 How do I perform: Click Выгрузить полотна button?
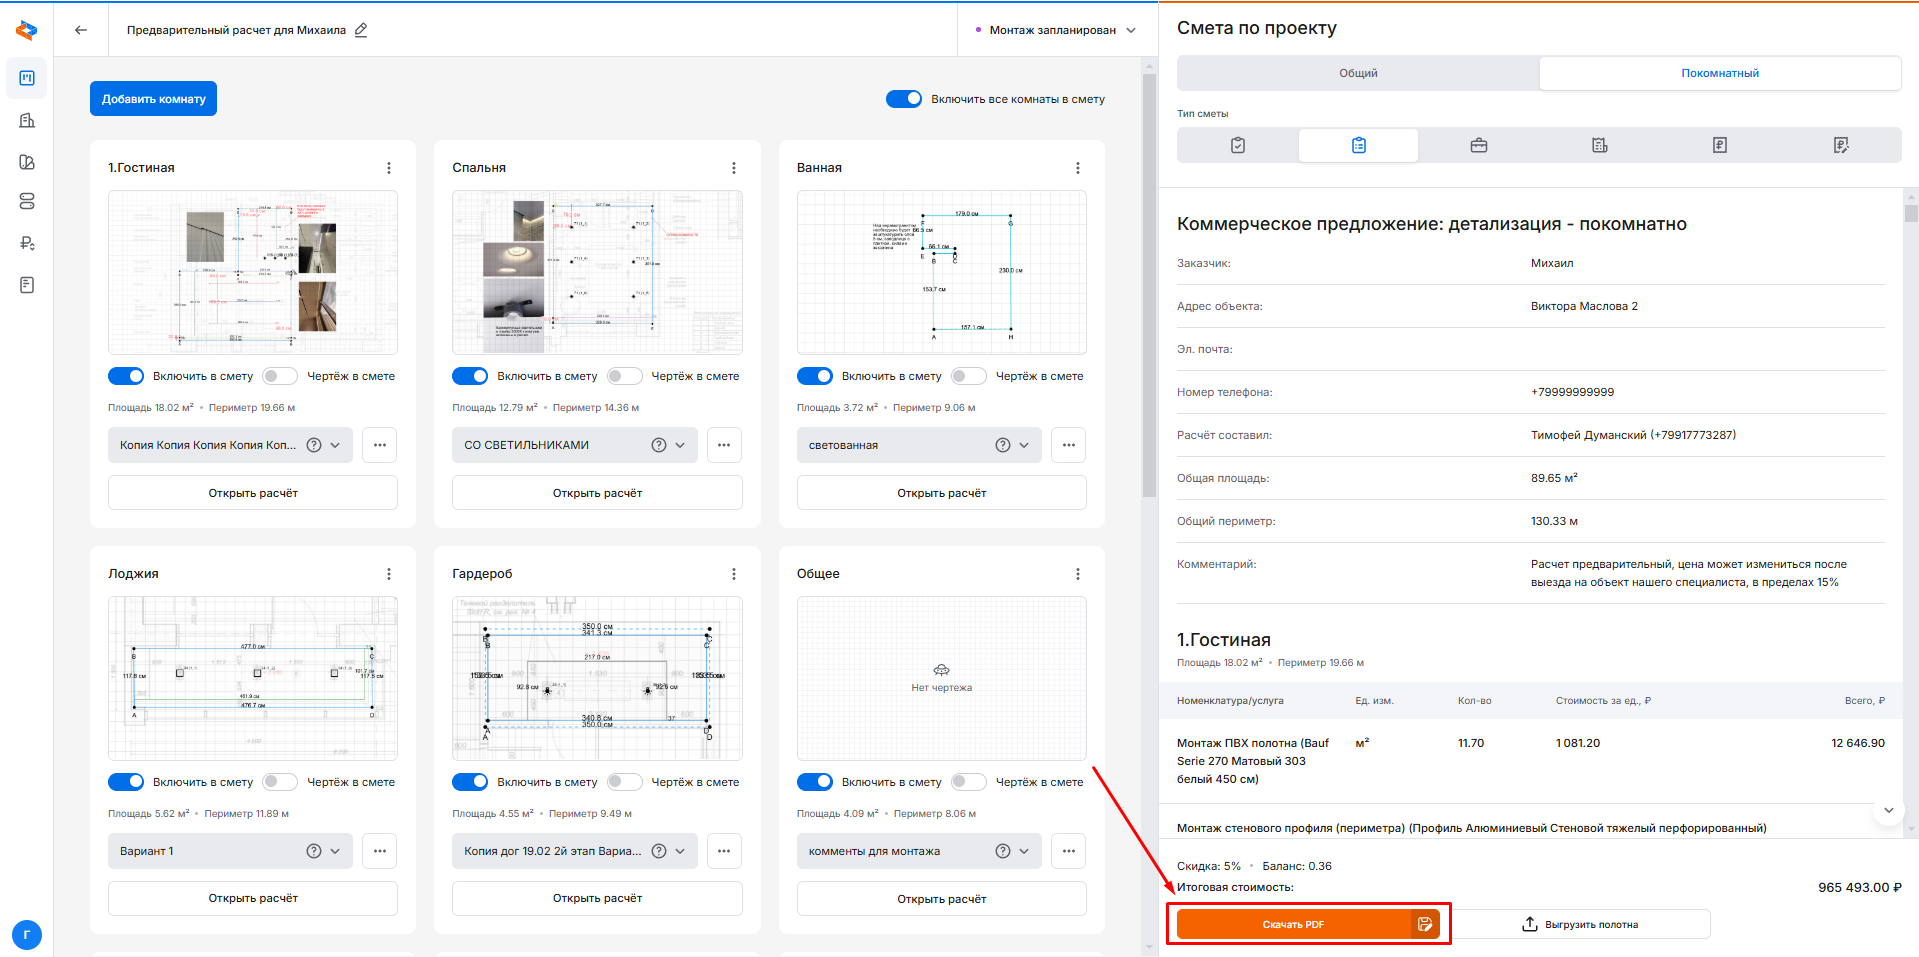click(1580, 924)
